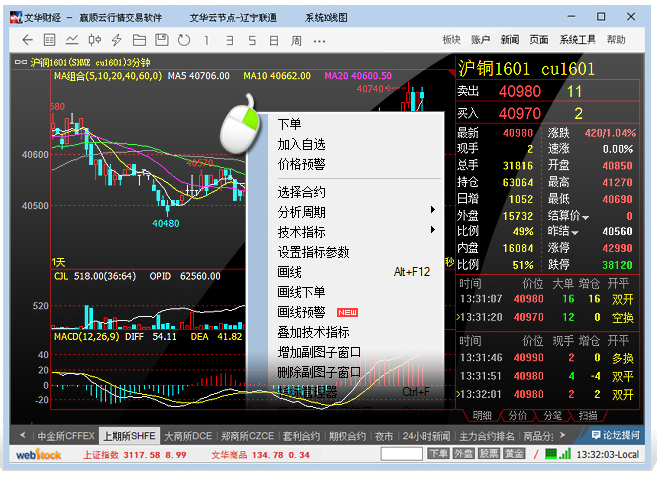657x482 pixels.
Task: Open the 结算价 dropdown arrow
Action: (588, 217)
